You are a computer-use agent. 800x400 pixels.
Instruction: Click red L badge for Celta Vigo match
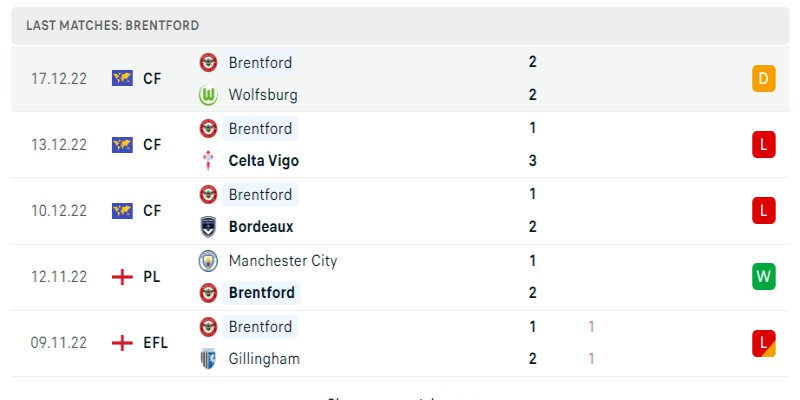click(763, 145)
